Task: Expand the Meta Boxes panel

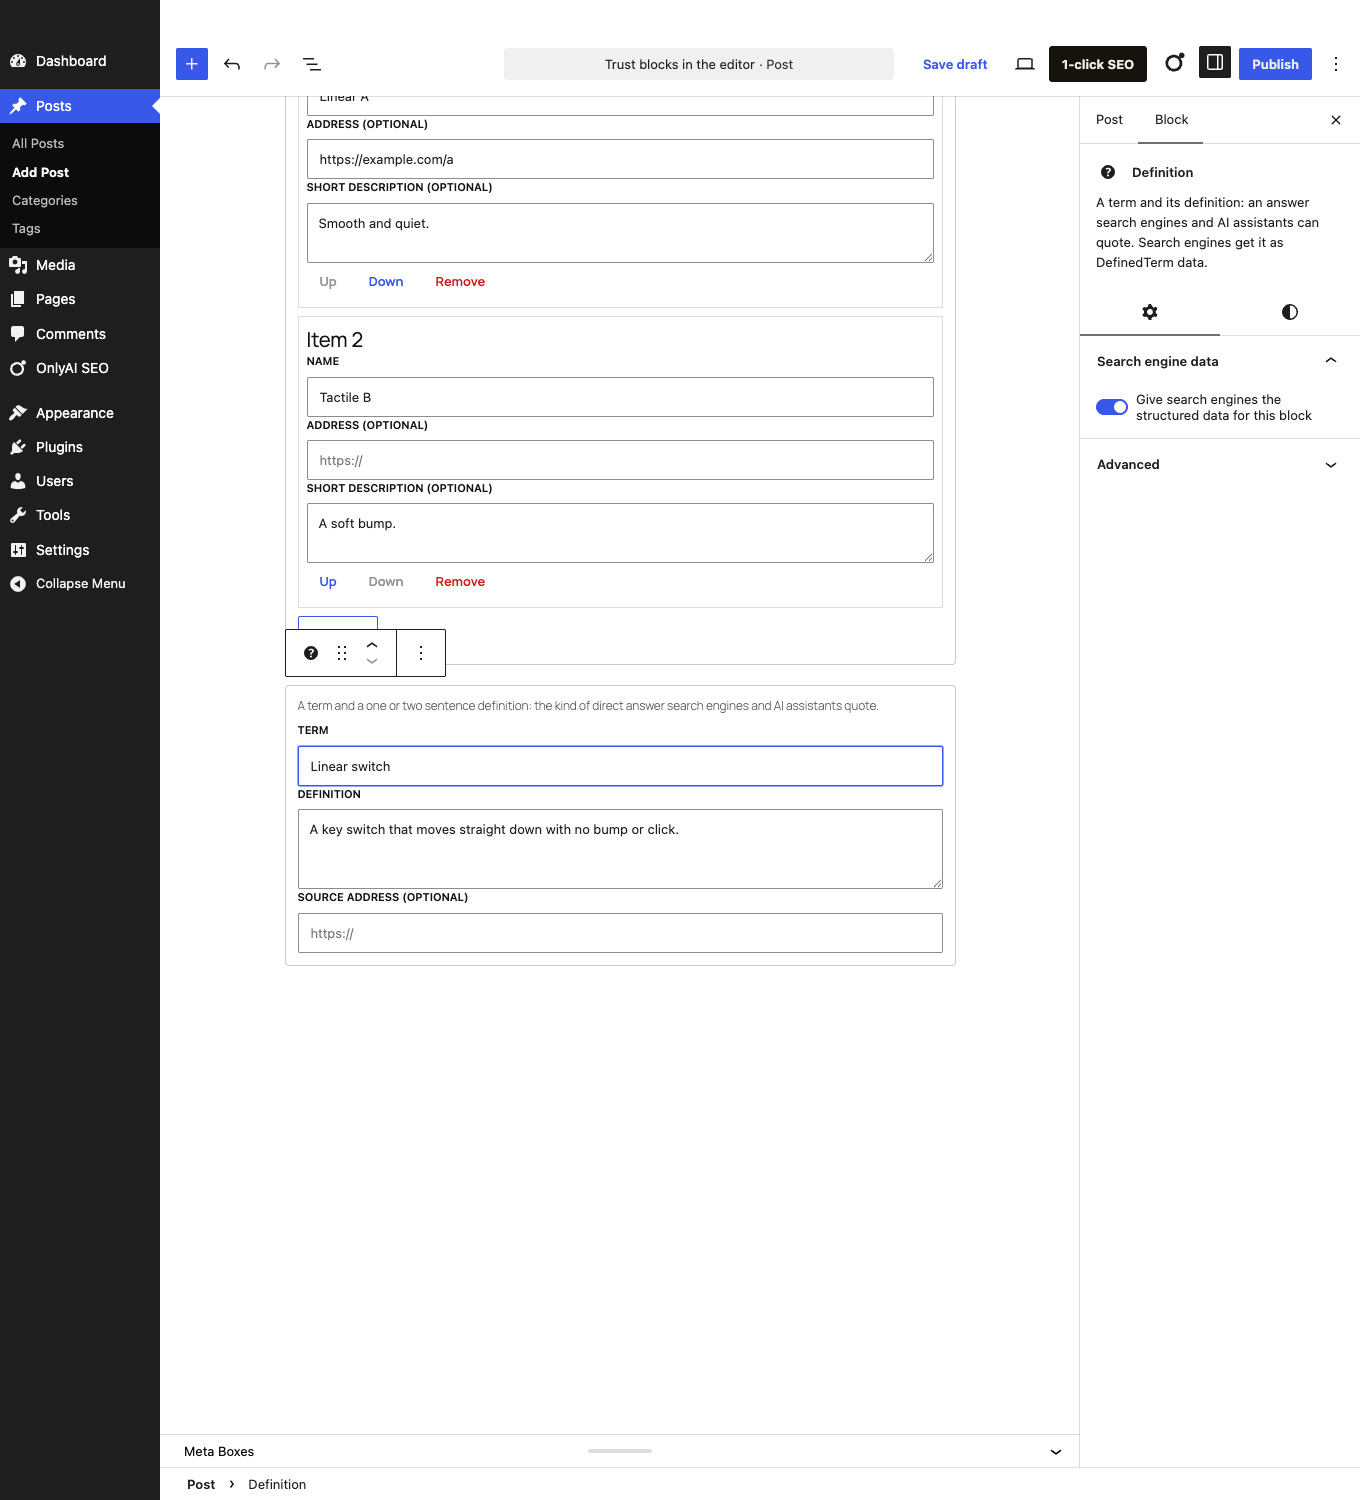Action: coord(620,1451)
